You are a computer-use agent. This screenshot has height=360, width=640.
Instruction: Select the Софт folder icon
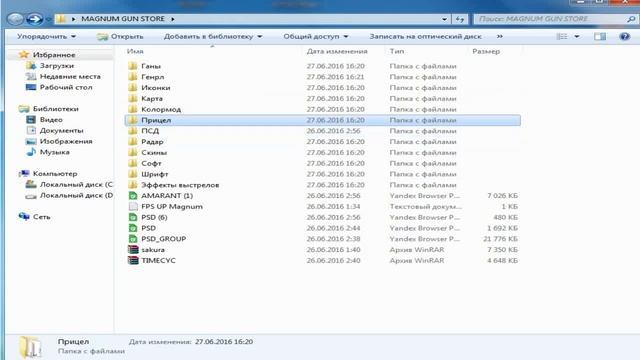132,163
